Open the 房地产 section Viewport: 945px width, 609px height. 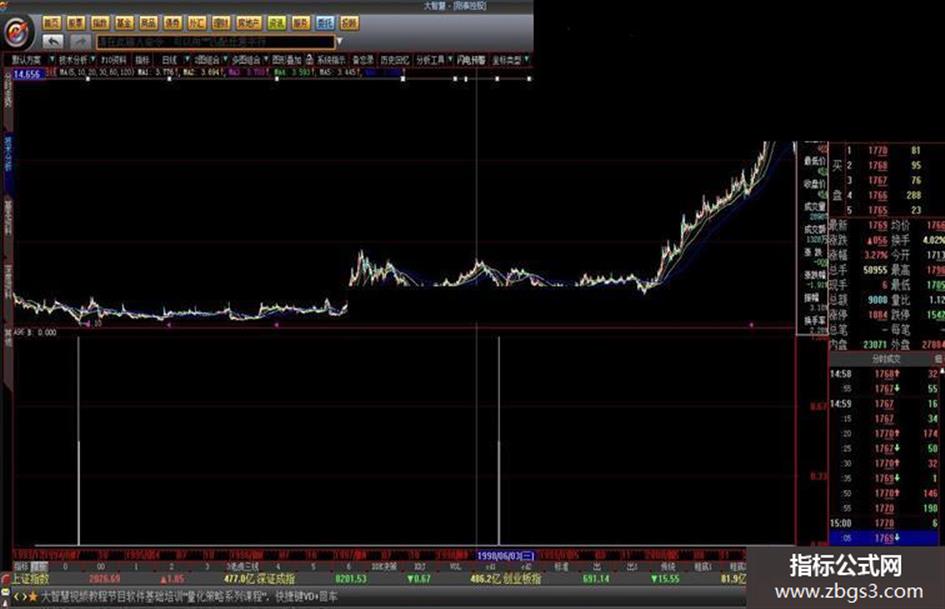pos(248,23)
